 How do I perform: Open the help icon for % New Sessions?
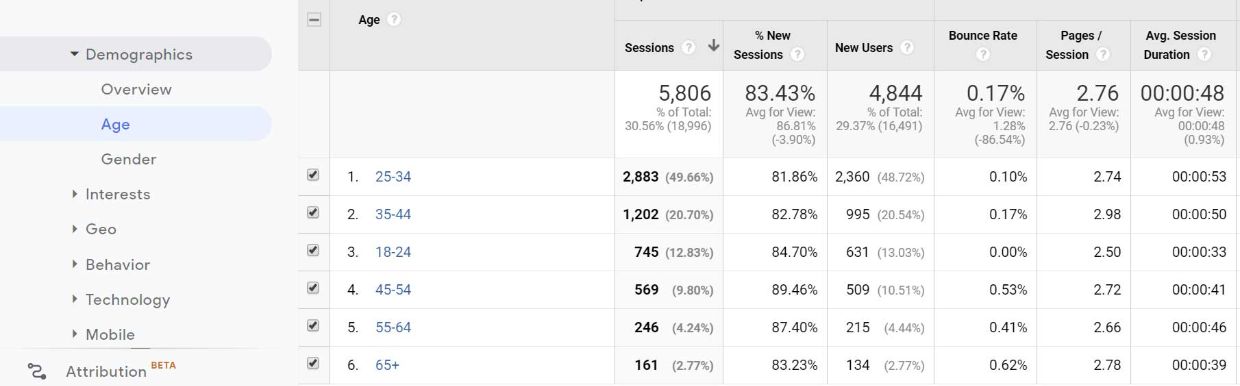797,55
